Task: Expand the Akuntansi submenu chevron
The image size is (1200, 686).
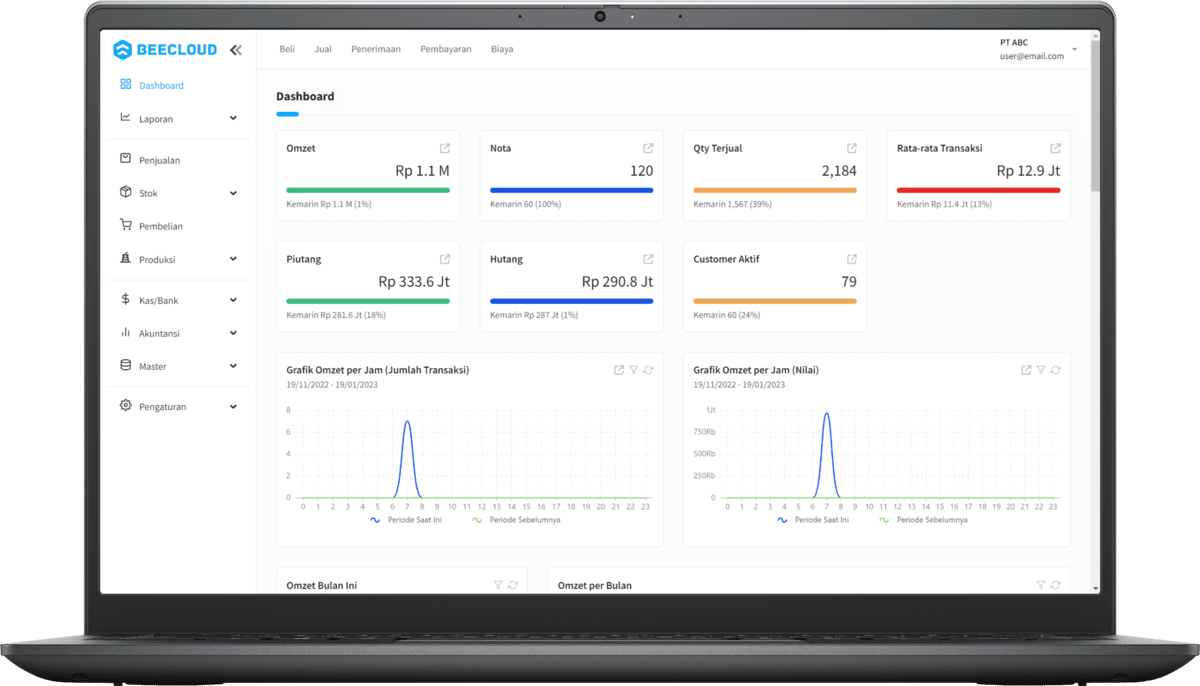Action: 233,333
